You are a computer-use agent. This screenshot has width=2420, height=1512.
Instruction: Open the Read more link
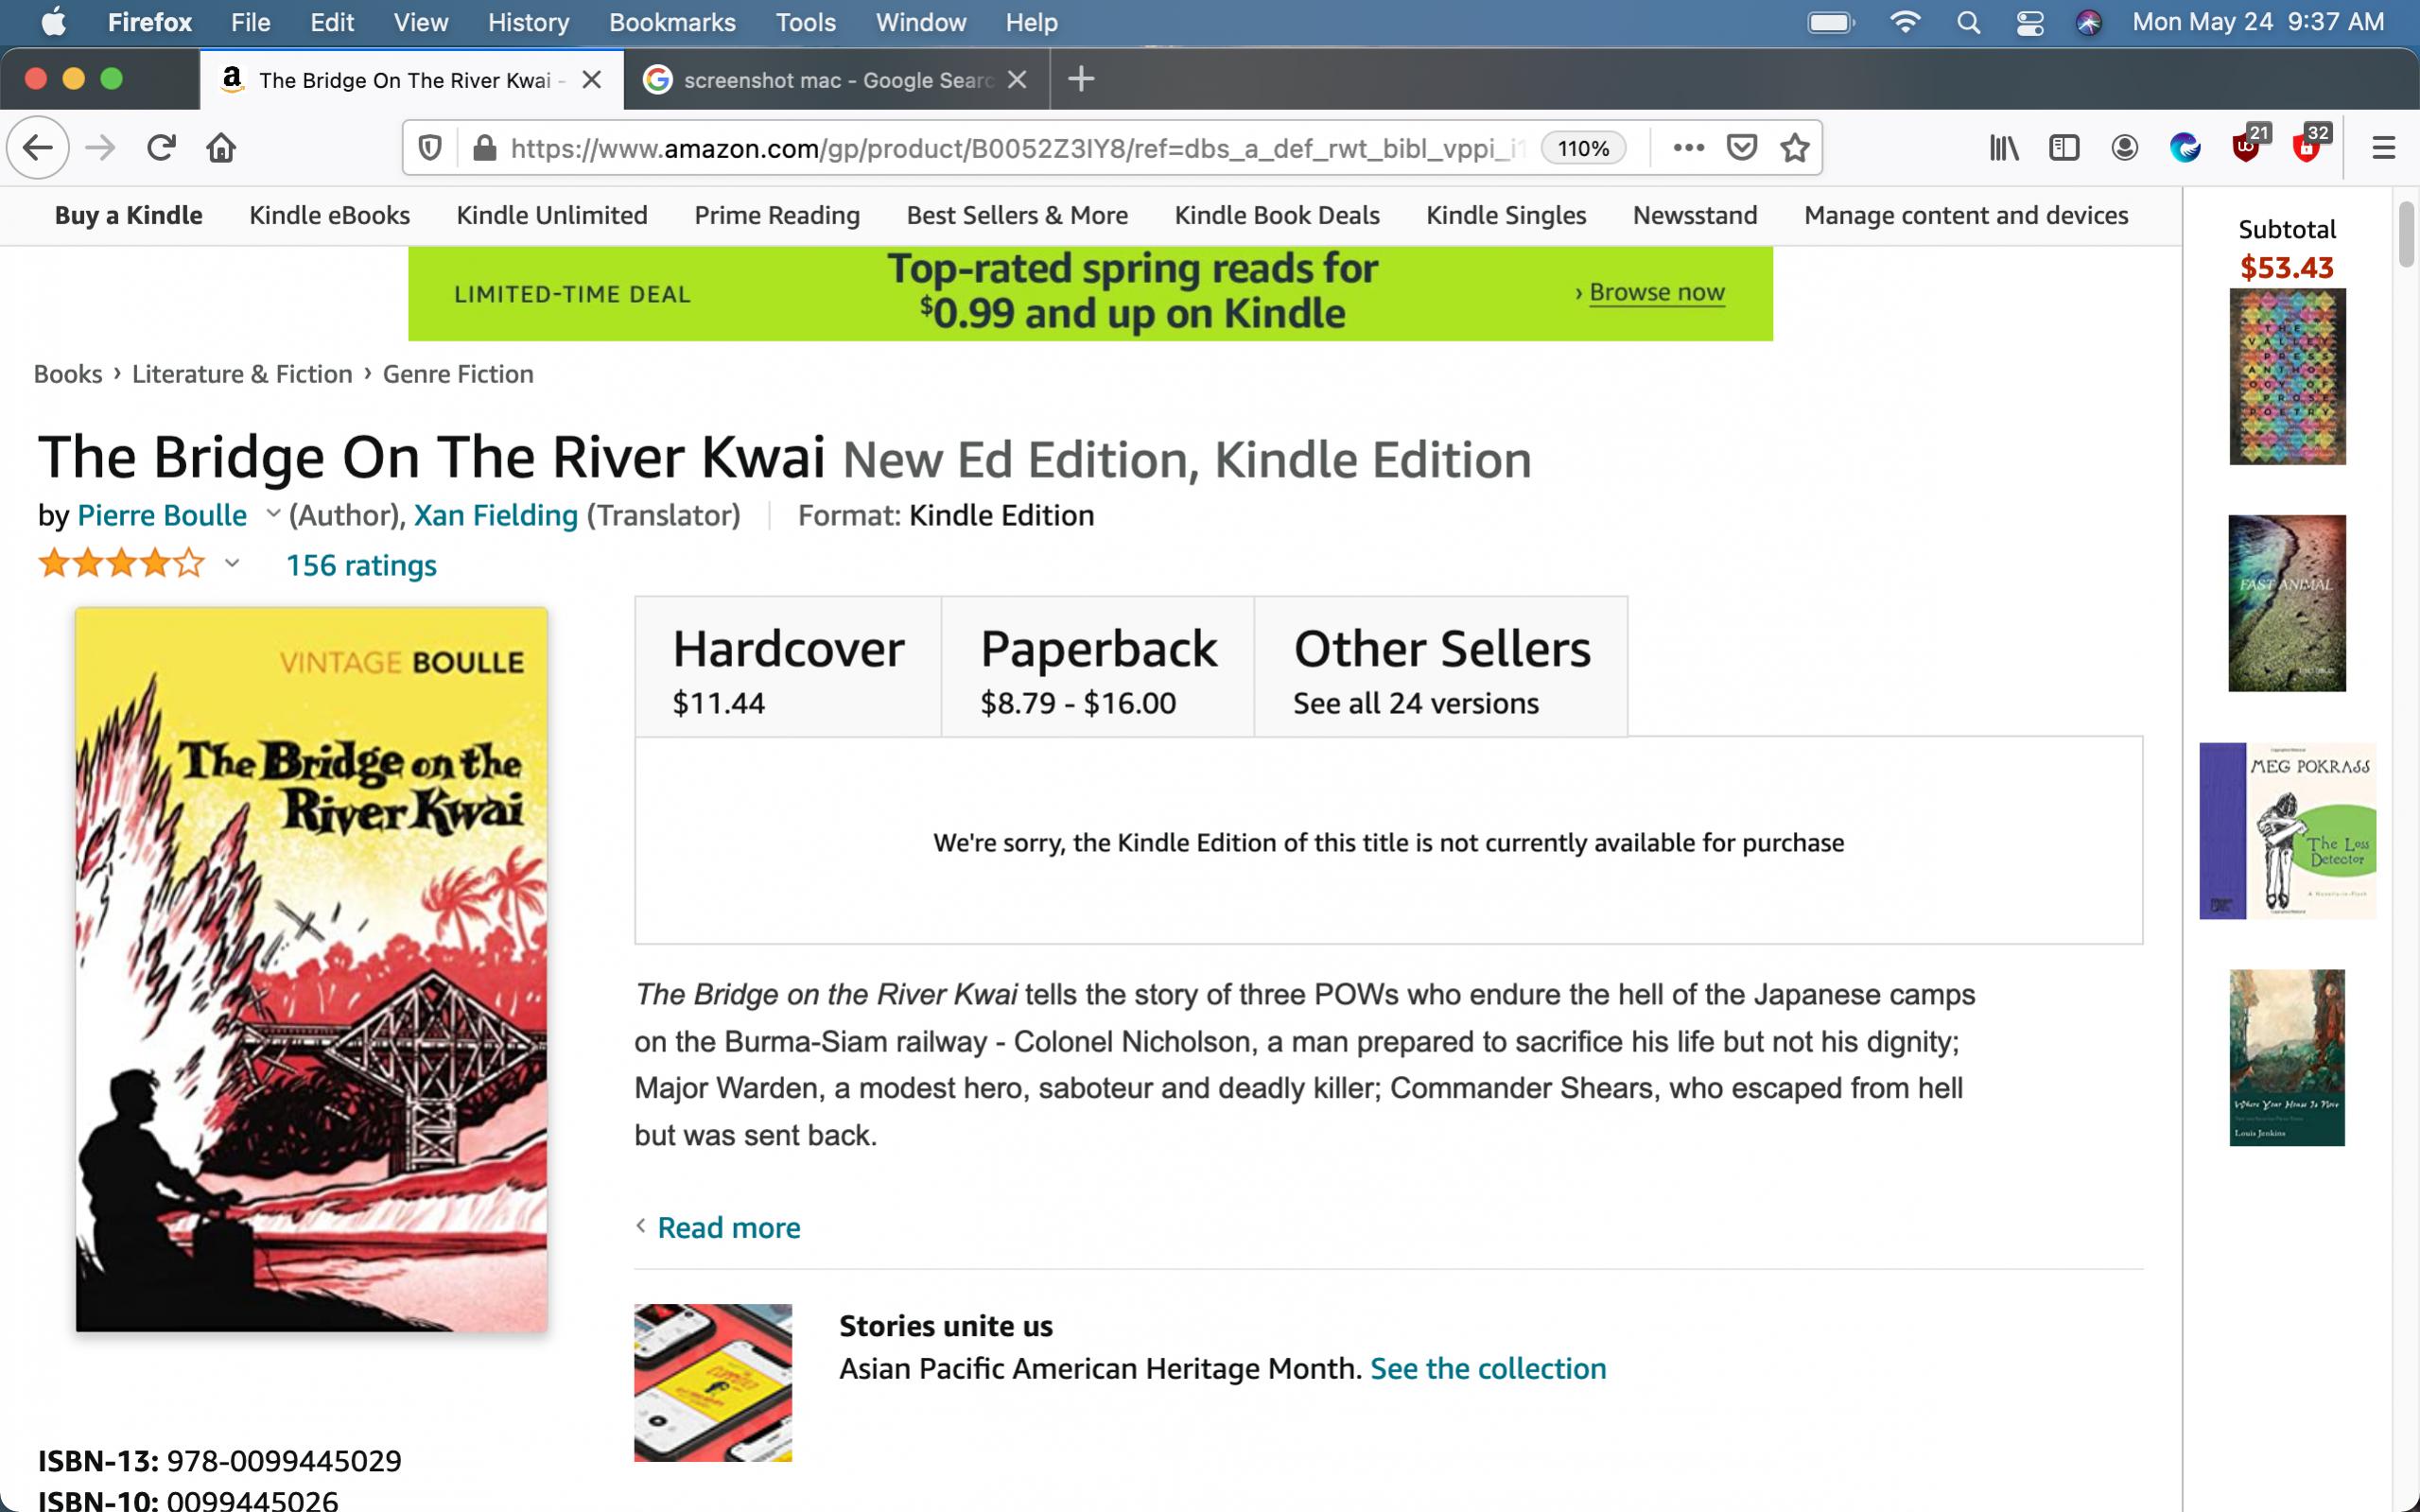[x=729, y=1227]
